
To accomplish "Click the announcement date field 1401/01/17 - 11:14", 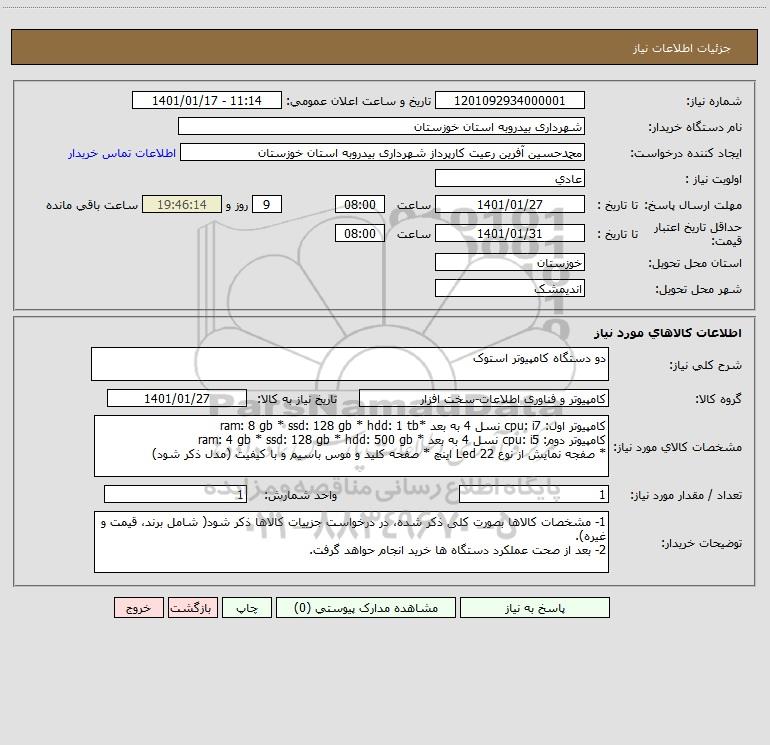I will pos(207,101).
